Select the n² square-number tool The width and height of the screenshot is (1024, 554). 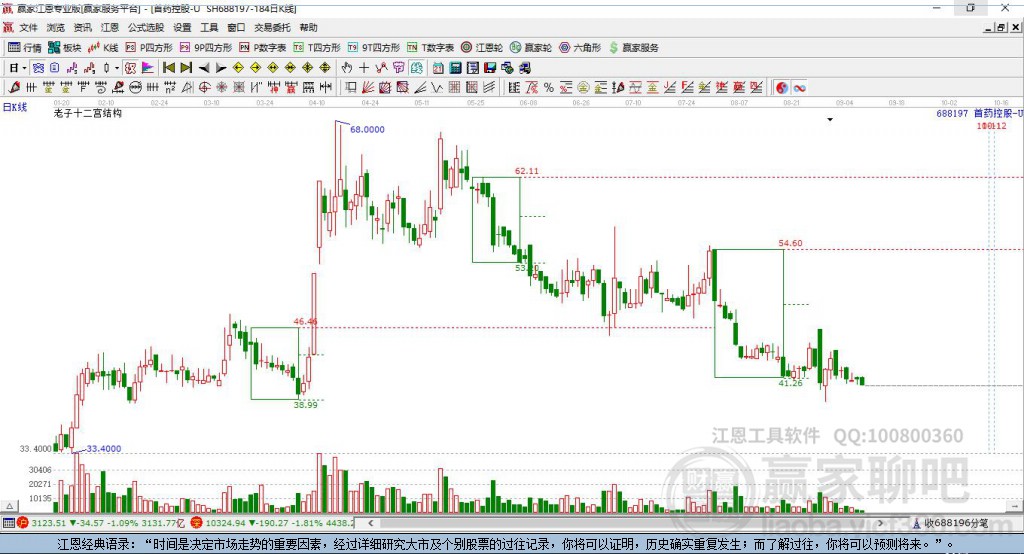(170, 88)
